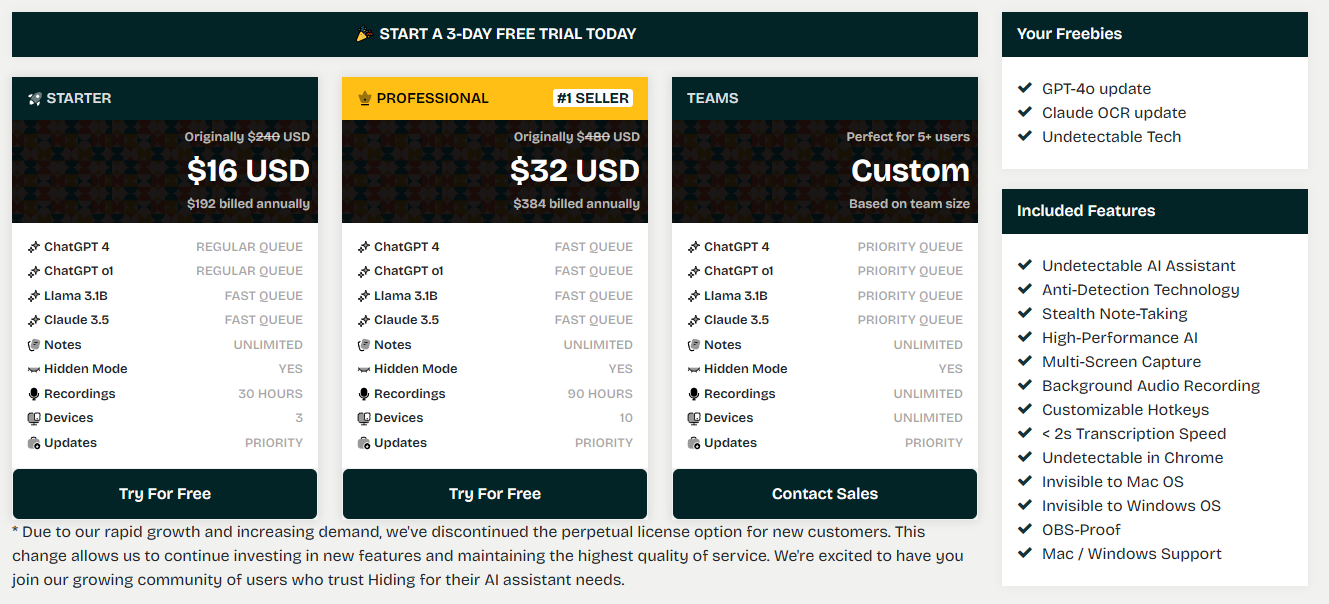Click the Hidden Mode icon in Professional plan

364,369
